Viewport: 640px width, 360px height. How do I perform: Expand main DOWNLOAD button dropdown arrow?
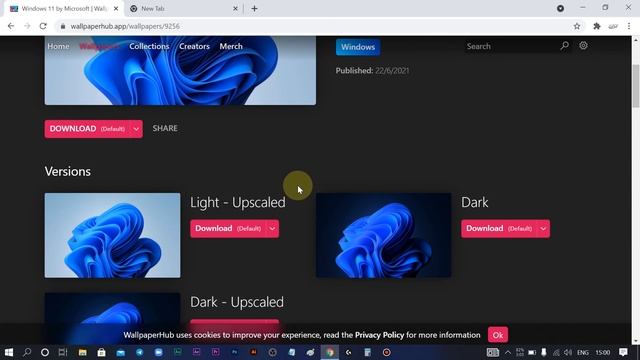pos(136,129)
